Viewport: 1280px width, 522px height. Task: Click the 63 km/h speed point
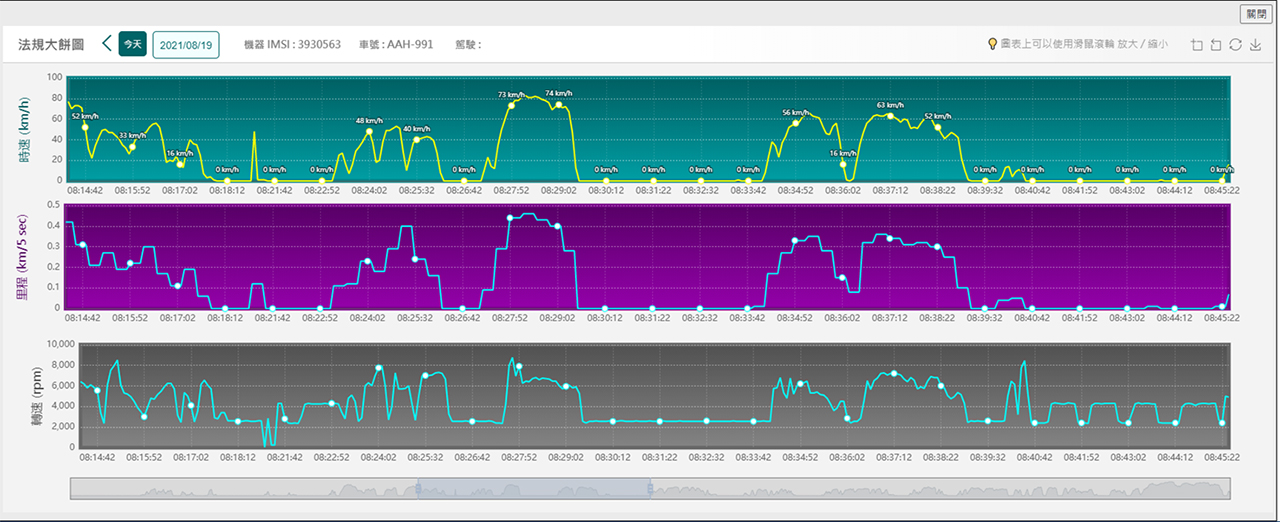click(x=890, y=116)
